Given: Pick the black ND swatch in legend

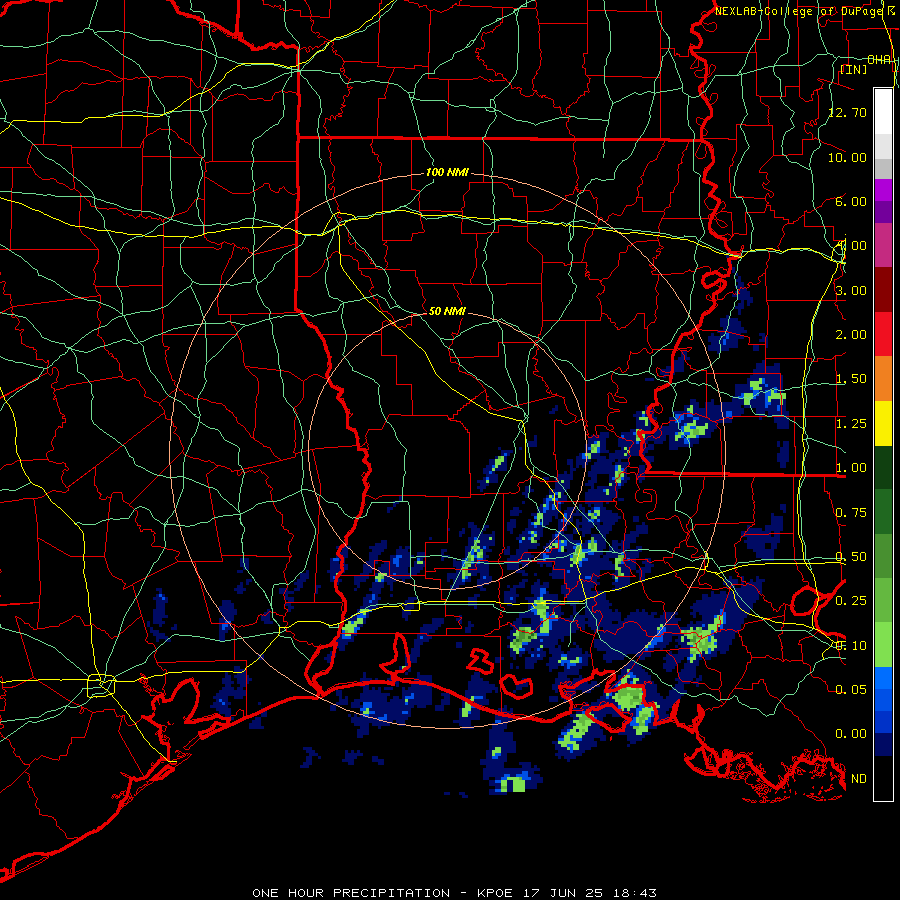Looking at the screenshot, I should (883, 778).
